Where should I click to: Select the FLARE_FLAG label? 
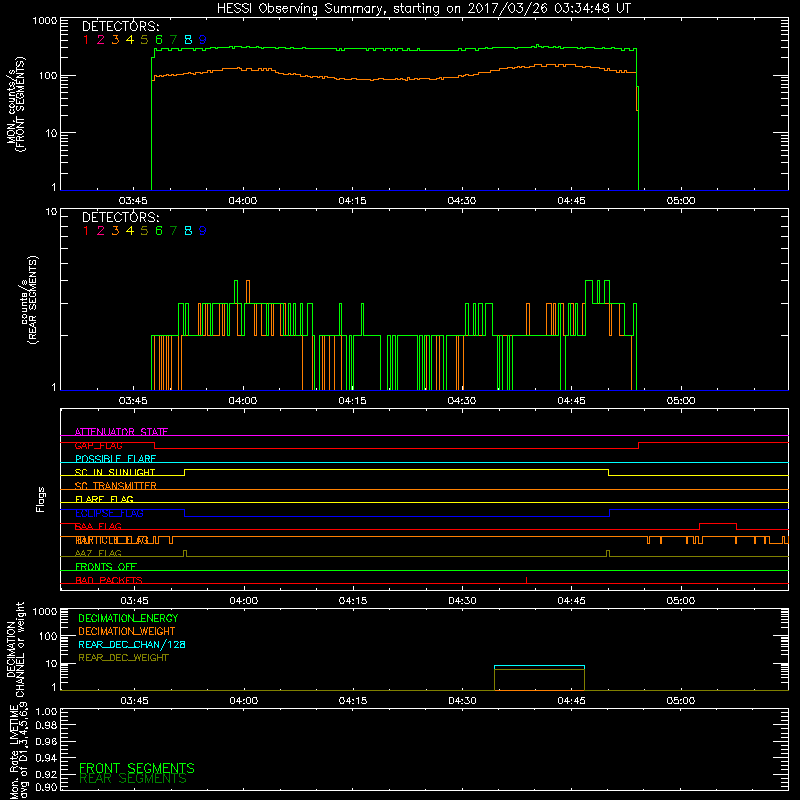click(104, 499)
